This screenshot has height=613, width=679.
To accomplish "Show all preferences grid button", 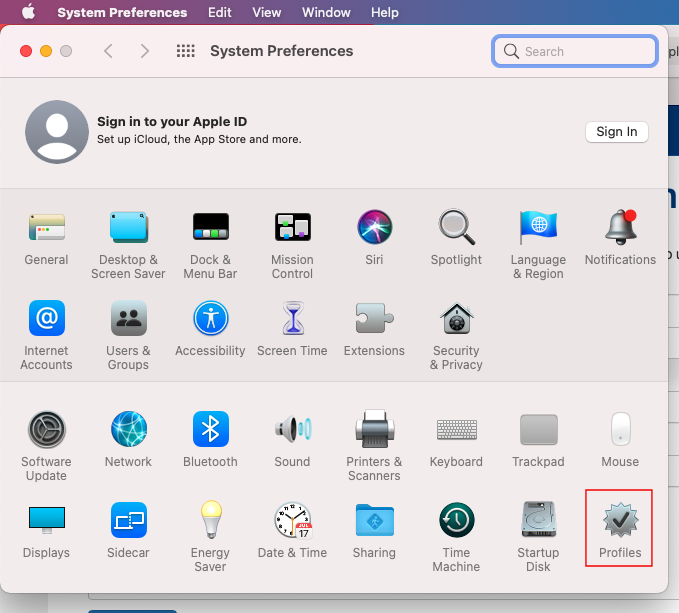I will (x=186, y=51).
